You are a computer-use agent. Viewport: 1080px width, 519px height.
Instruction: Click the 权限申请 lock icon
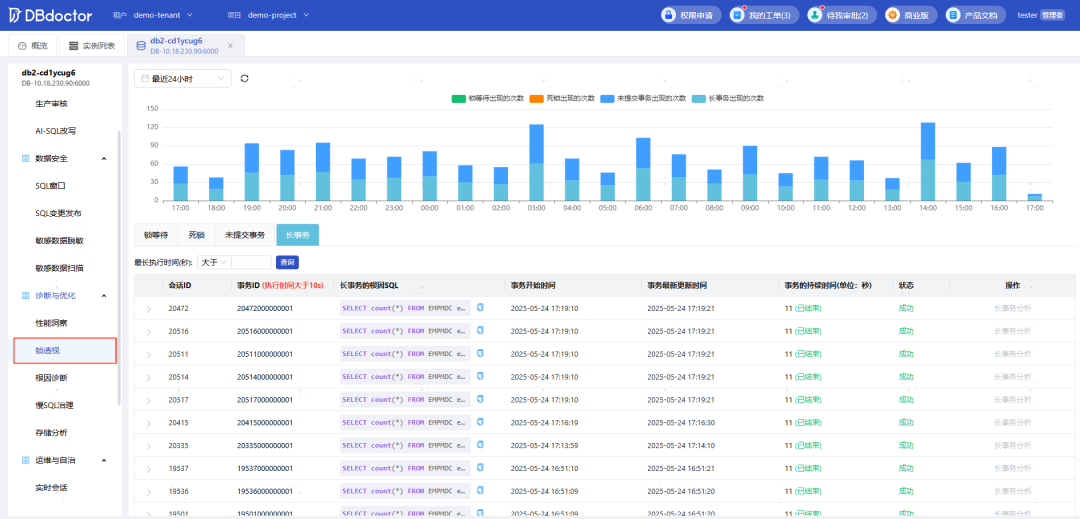pyautogui.click(x=668, y=14)
